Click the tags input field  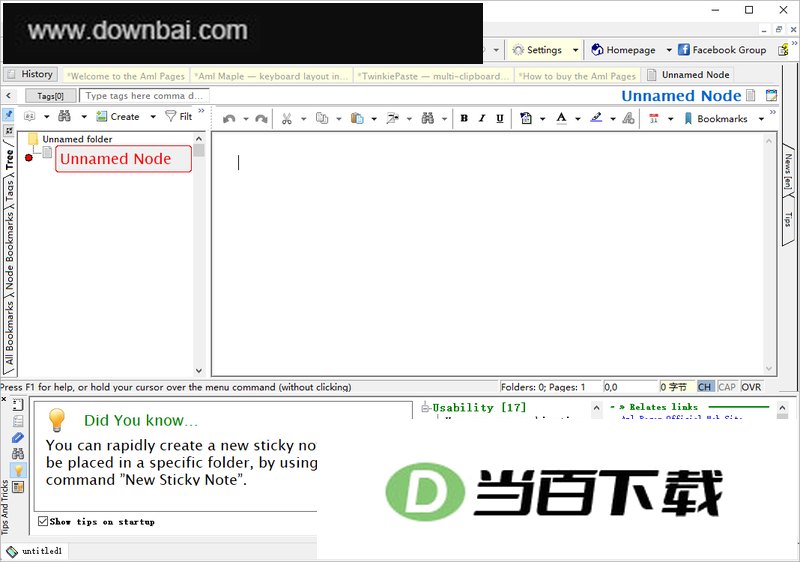point(144,96)
